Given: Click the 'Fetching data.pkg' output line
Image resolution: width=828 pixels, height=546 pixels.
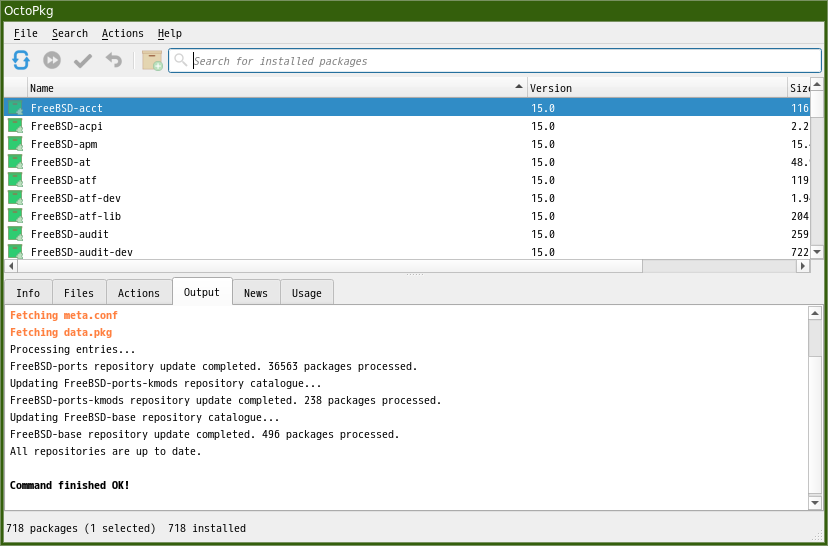Looking at the screenshot, I should pos(61,332).
